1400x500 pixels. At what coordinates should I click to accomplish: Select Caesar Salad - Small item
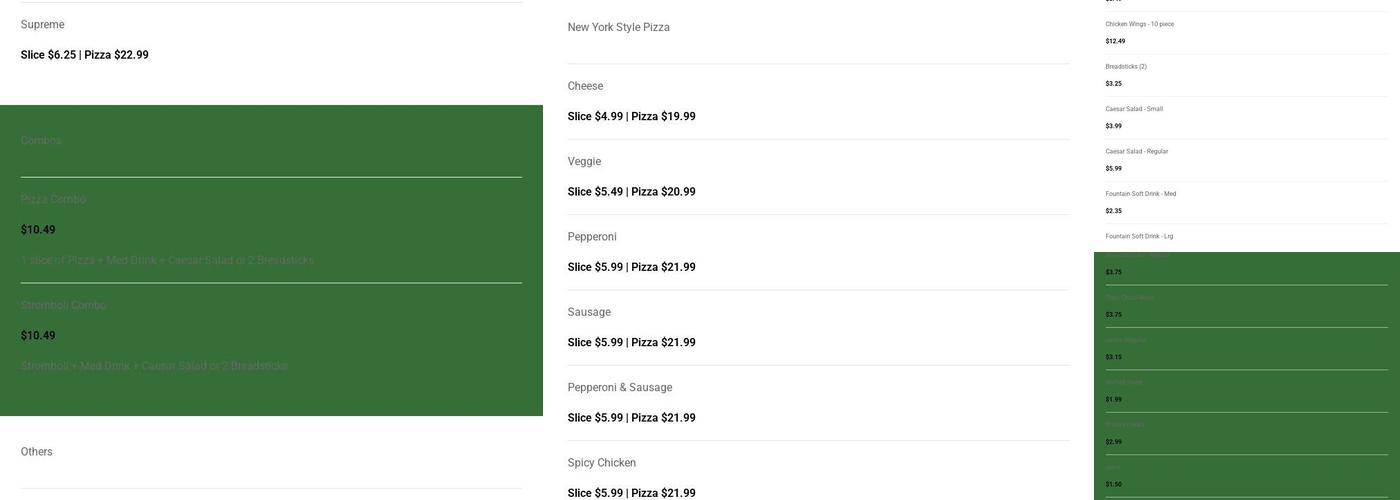tap(1134, 109)
